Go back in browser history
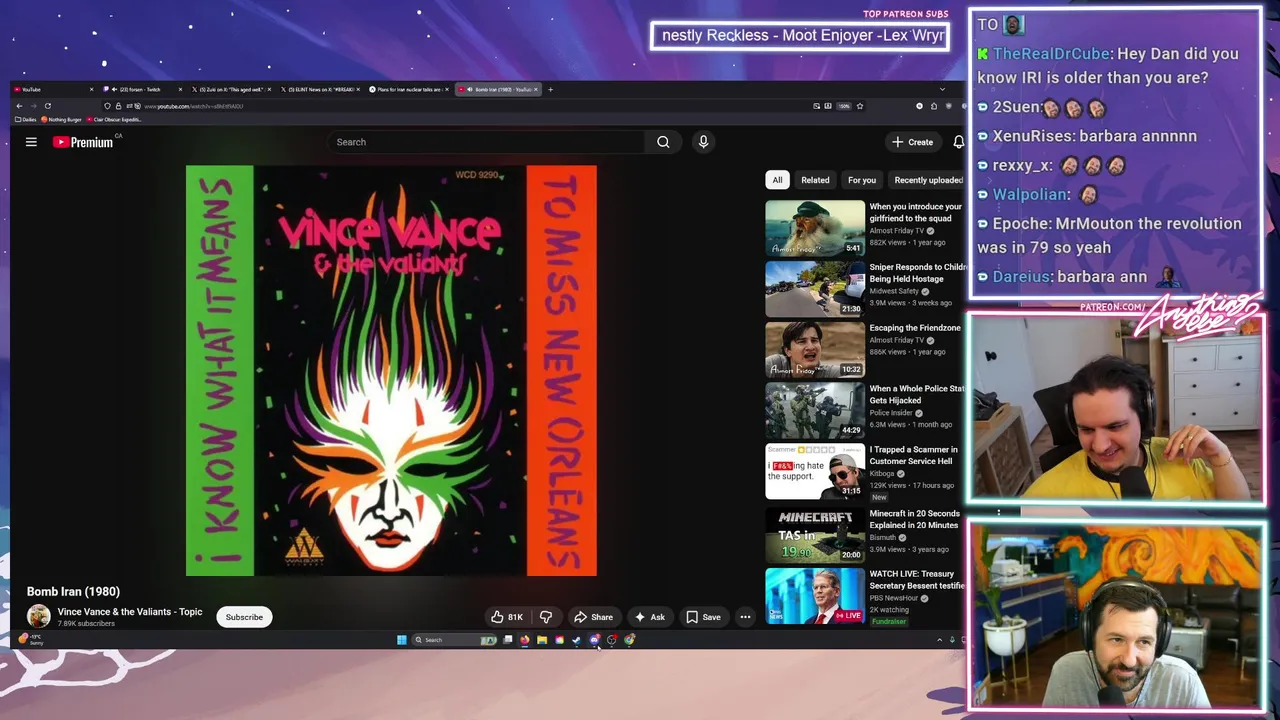Screen dimensions: 1280x720 click(19, 106)
